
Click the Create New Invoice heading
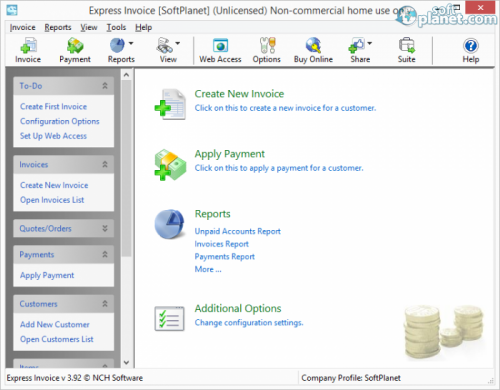point(239,94)
